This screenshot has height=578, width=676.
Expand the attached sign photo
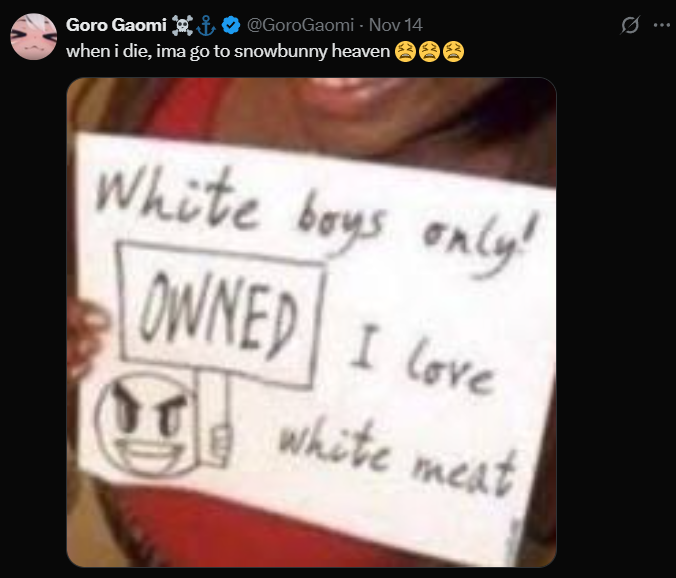pos(311,322)
